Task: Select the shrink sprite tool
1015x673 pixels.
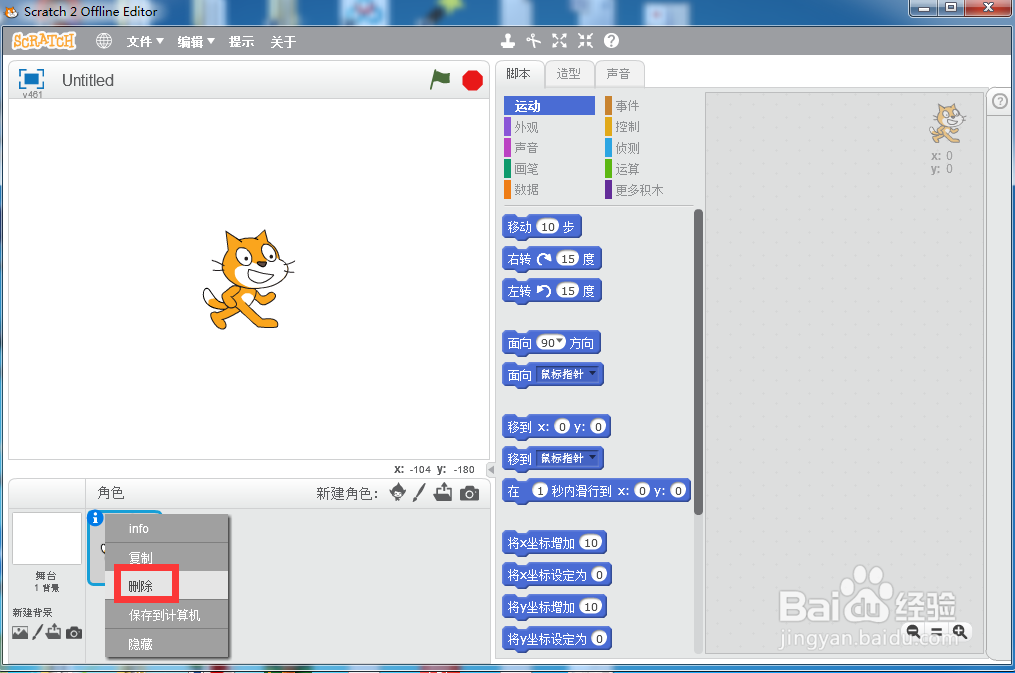Action: 585,41
